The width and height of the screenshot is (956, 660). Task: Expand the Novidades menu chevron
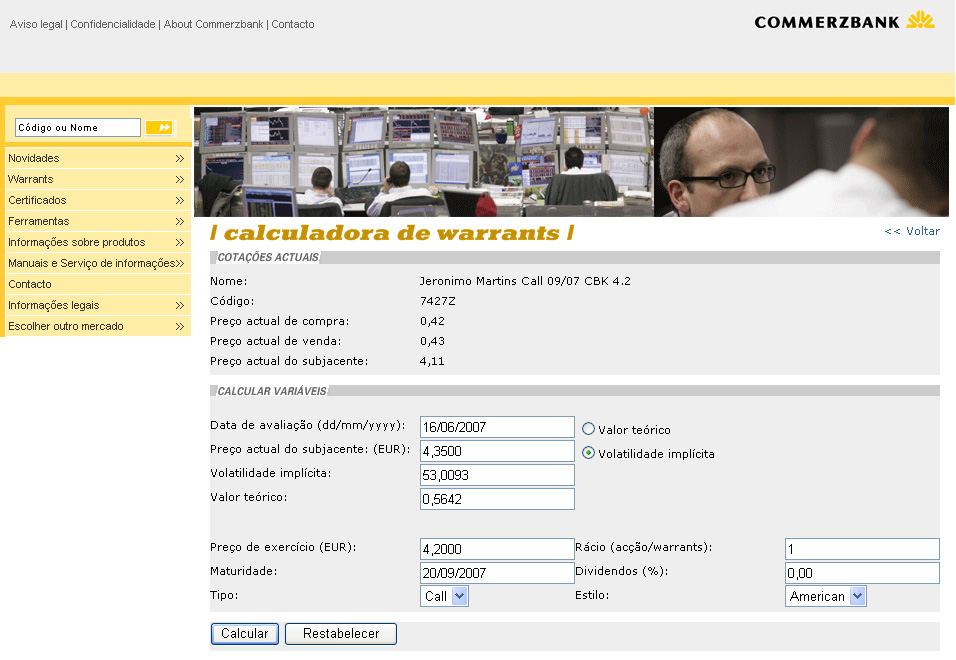coord(180,158)
